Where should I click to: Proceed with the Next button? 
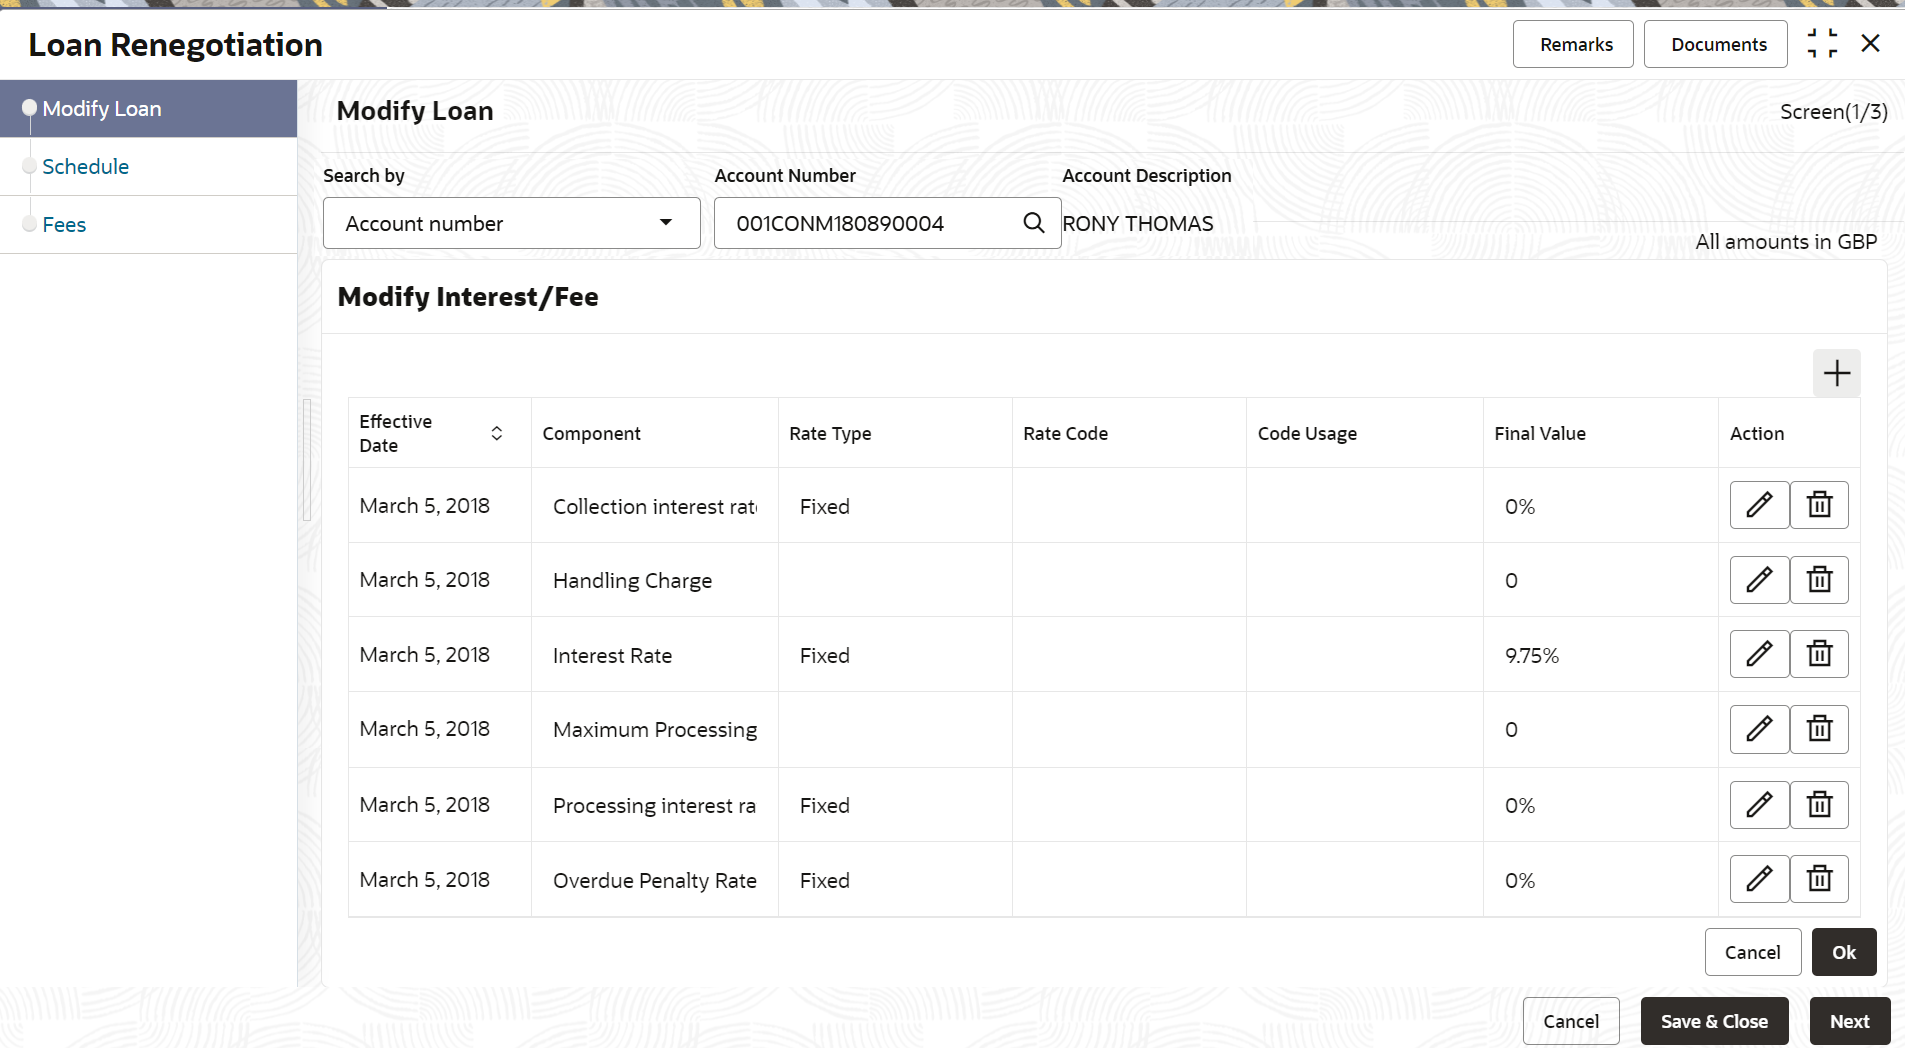[1849, 1021]
